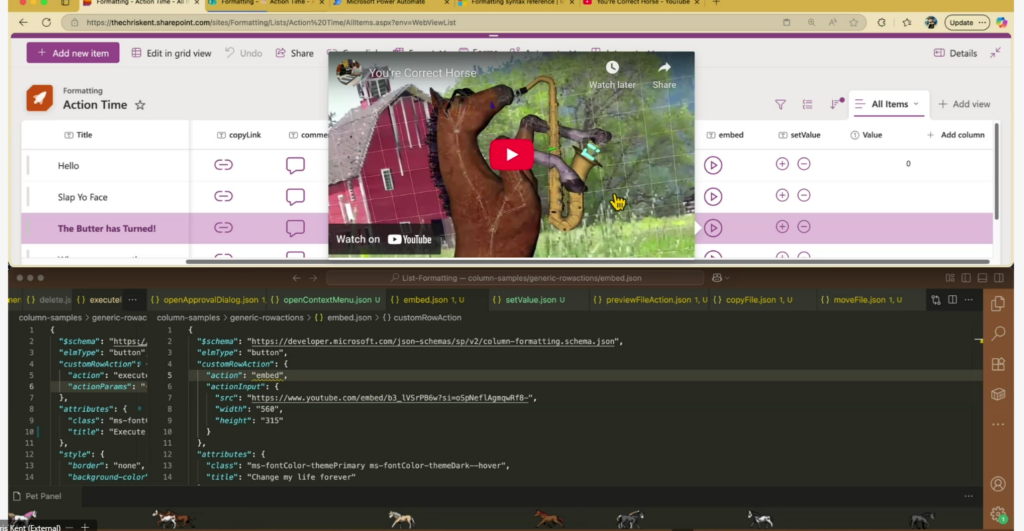Click the embed play icon for Slap Yo Face

click(x=713, y=197)
